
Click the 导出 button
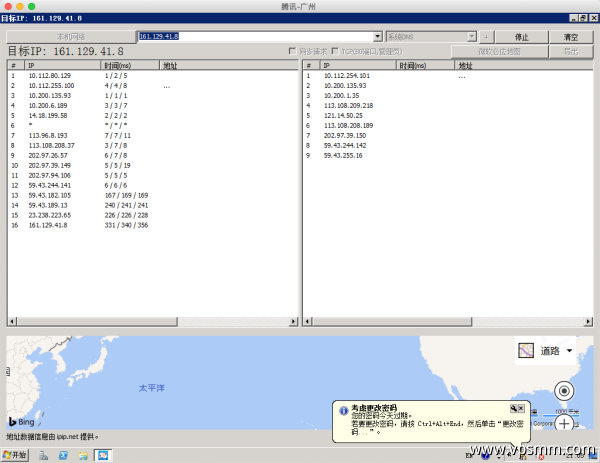click(571, 51)
